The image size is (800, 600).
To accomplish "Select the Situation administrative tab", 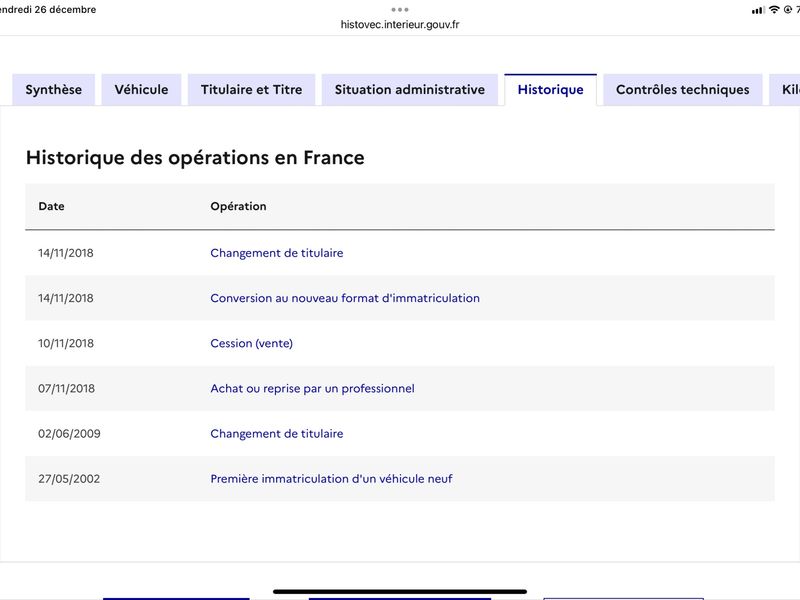I will (x=410, y=90).
